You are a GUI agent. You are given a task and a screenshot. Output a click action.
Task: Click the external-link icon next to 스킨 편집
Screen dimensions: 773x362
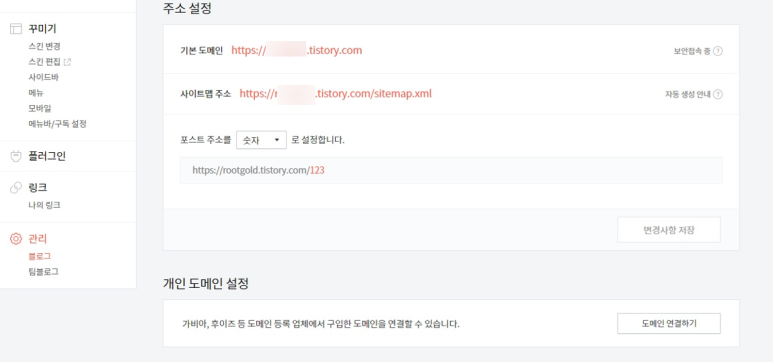[x=68, y=62]
